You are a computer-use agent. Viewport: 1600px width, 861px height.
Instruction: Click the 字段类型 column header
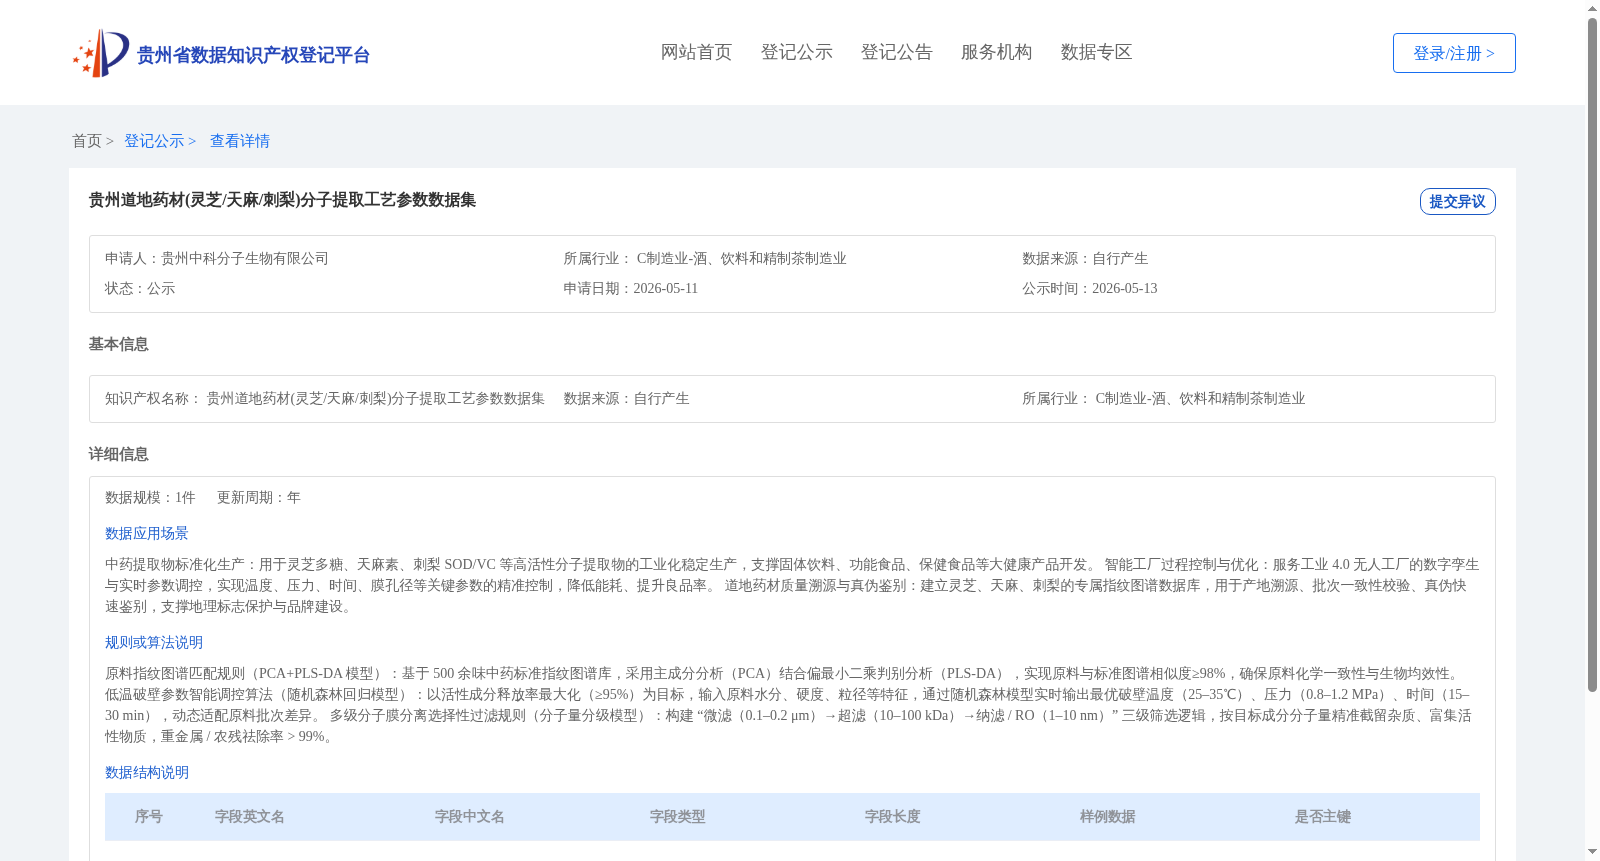678,816
